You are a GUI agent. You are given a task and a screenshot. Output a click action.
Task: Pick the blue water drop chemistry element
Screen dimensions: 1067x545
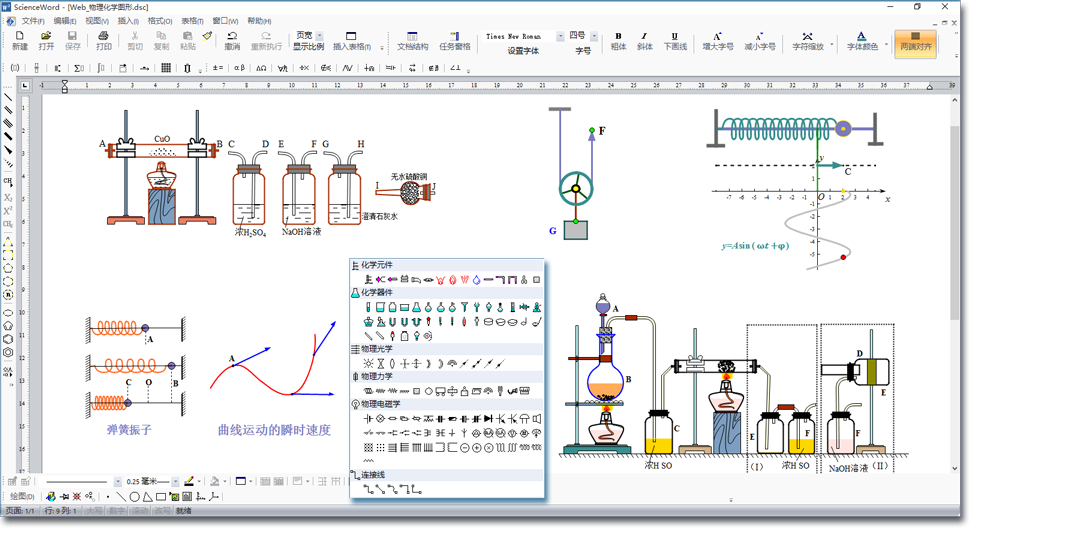476,280
